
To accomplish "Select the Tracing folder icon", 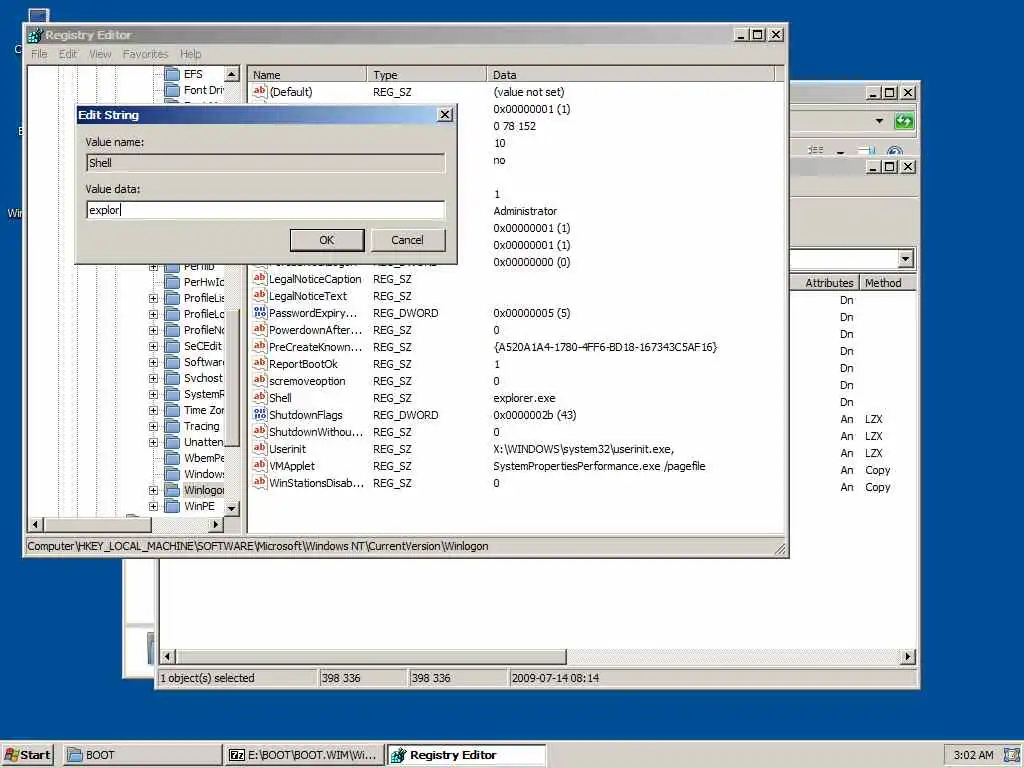I will (172, 426).
